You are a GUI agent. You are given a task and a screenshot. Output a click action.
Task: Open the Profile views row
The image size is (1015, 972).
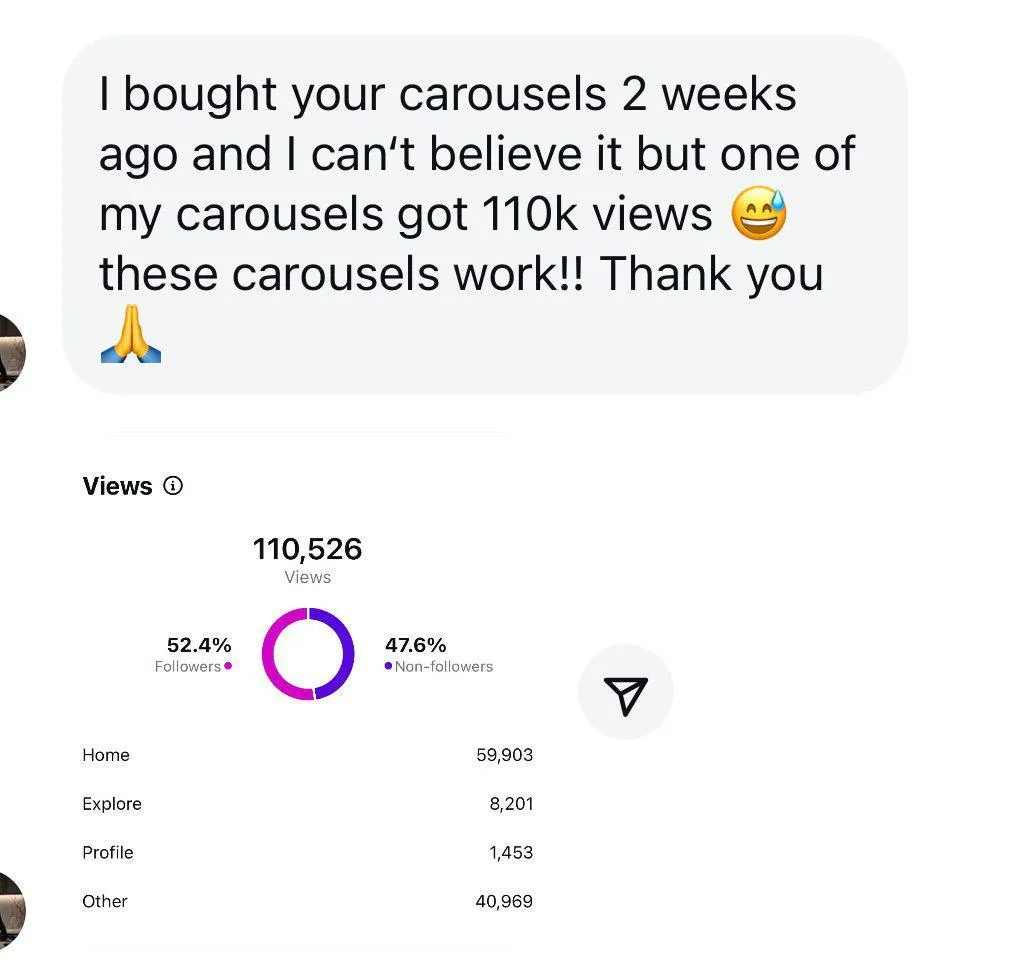(x=307, y=853)
